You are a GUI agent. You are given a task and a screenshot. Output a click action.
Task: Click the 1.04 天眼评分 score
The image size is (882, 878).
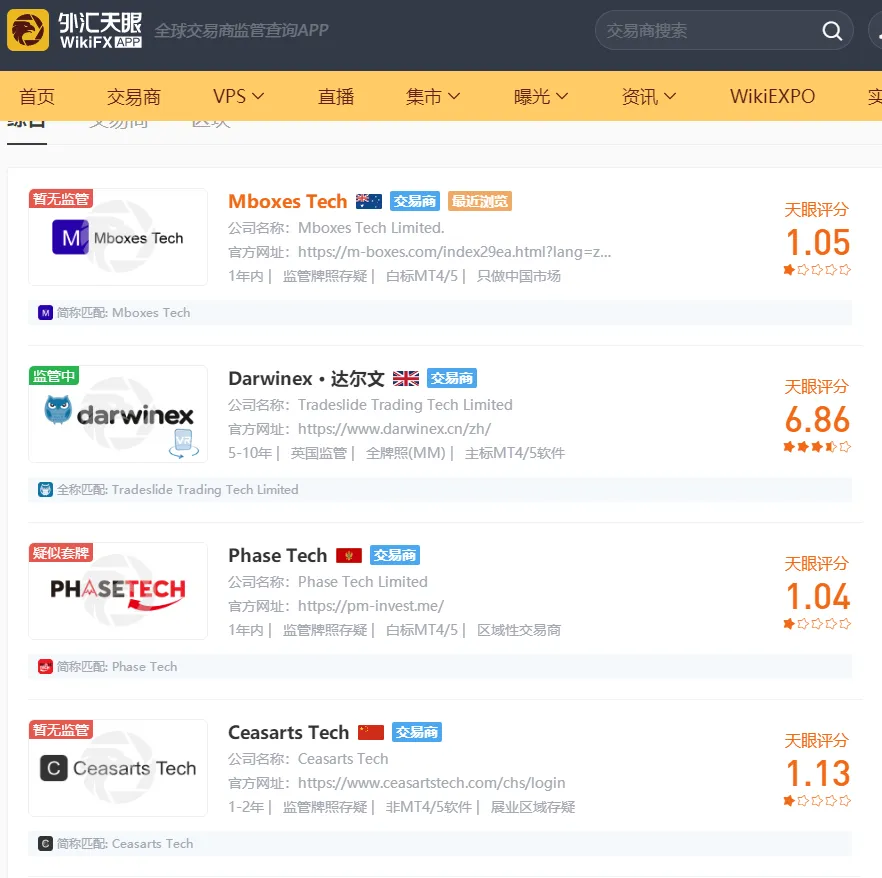[818, 597]
